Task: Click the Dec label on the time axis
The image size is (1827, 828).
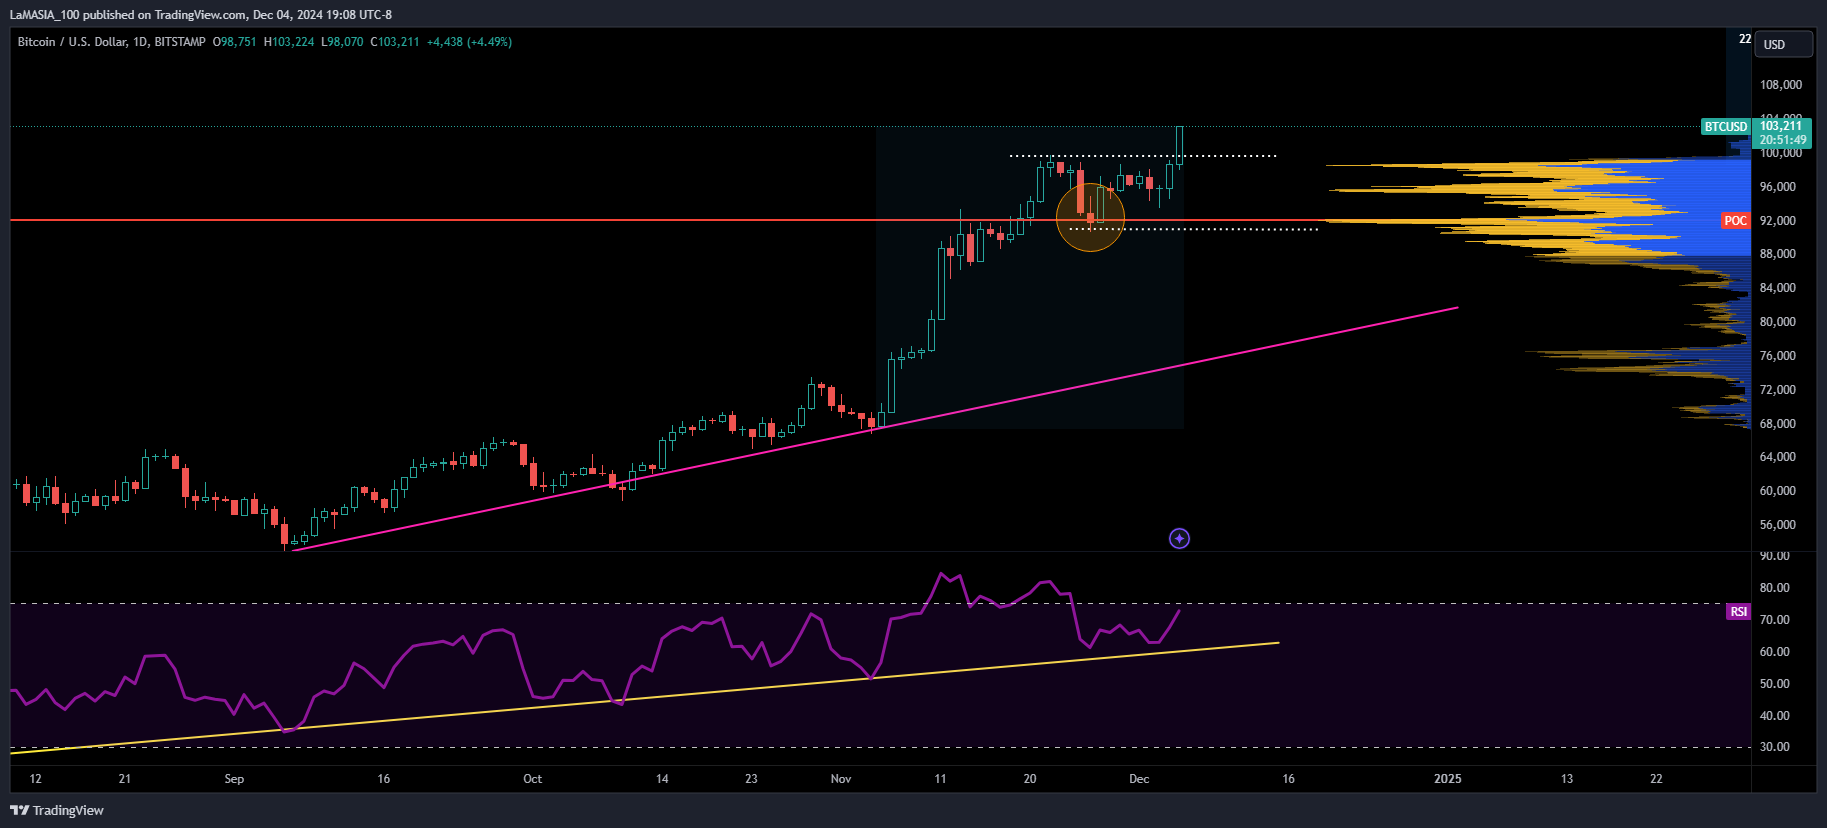Action: click(x=1139, y=779)
